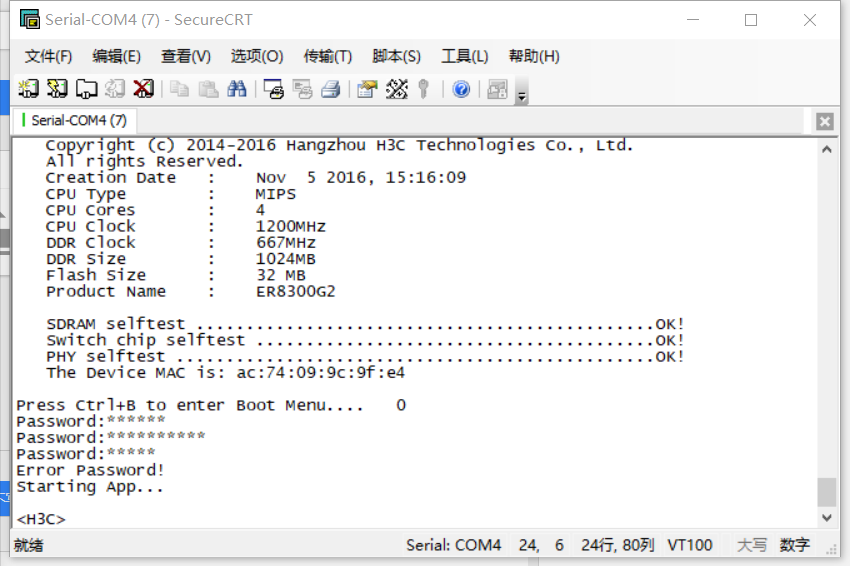Viewport: 850px width, 566px height.
Task: Open Session Options icon
Action: [x=368, y=88]
